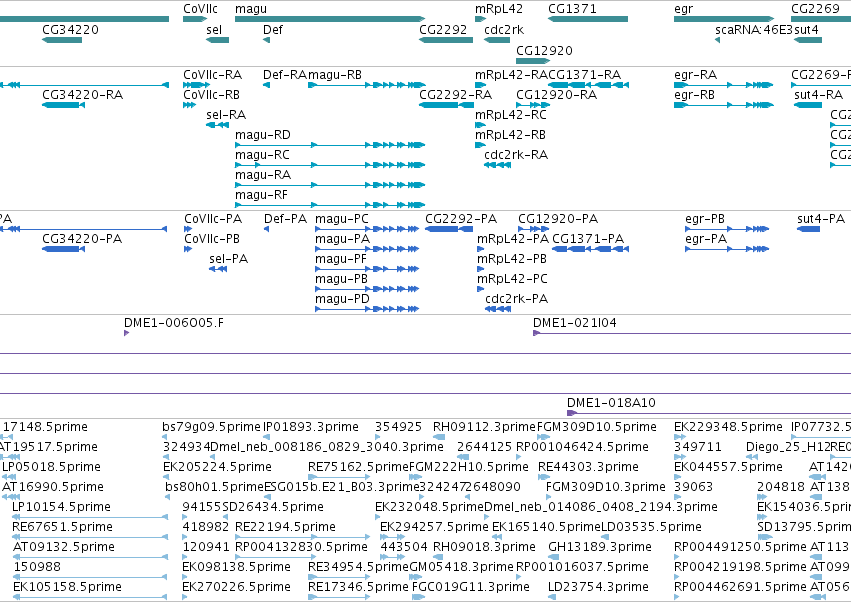Click the magu-RA transcript
This screenshot has width=851, height=602.
[330, 185]
